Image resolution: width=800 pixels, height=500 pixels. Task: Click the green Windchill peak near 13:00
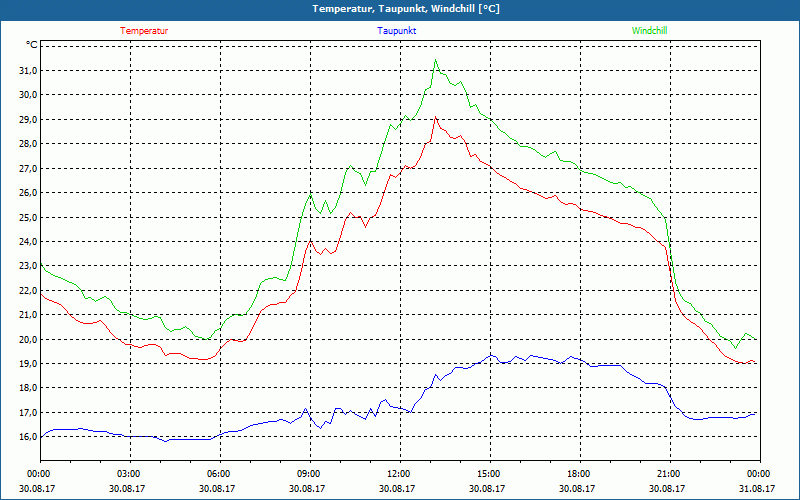pyautogui.click(x=435, y=60)
